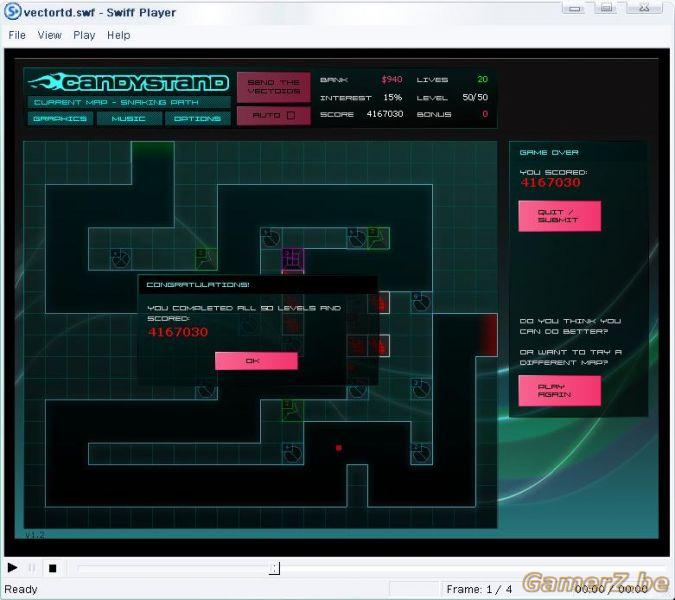Click Send the Vectoids button
Screen dimensions: 675x600
pyautogui.click(x=274, y=87)
